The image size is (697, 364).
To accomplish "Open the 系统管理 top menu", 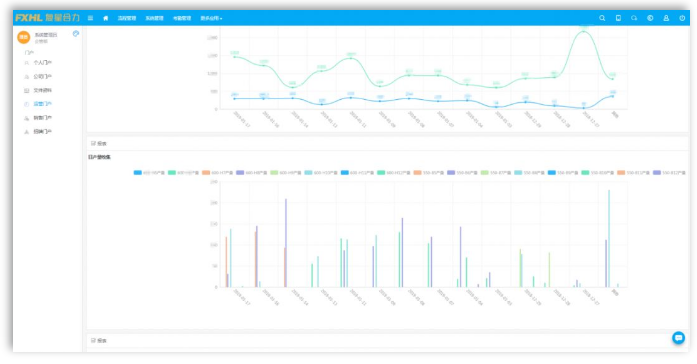I will [154, 18].
